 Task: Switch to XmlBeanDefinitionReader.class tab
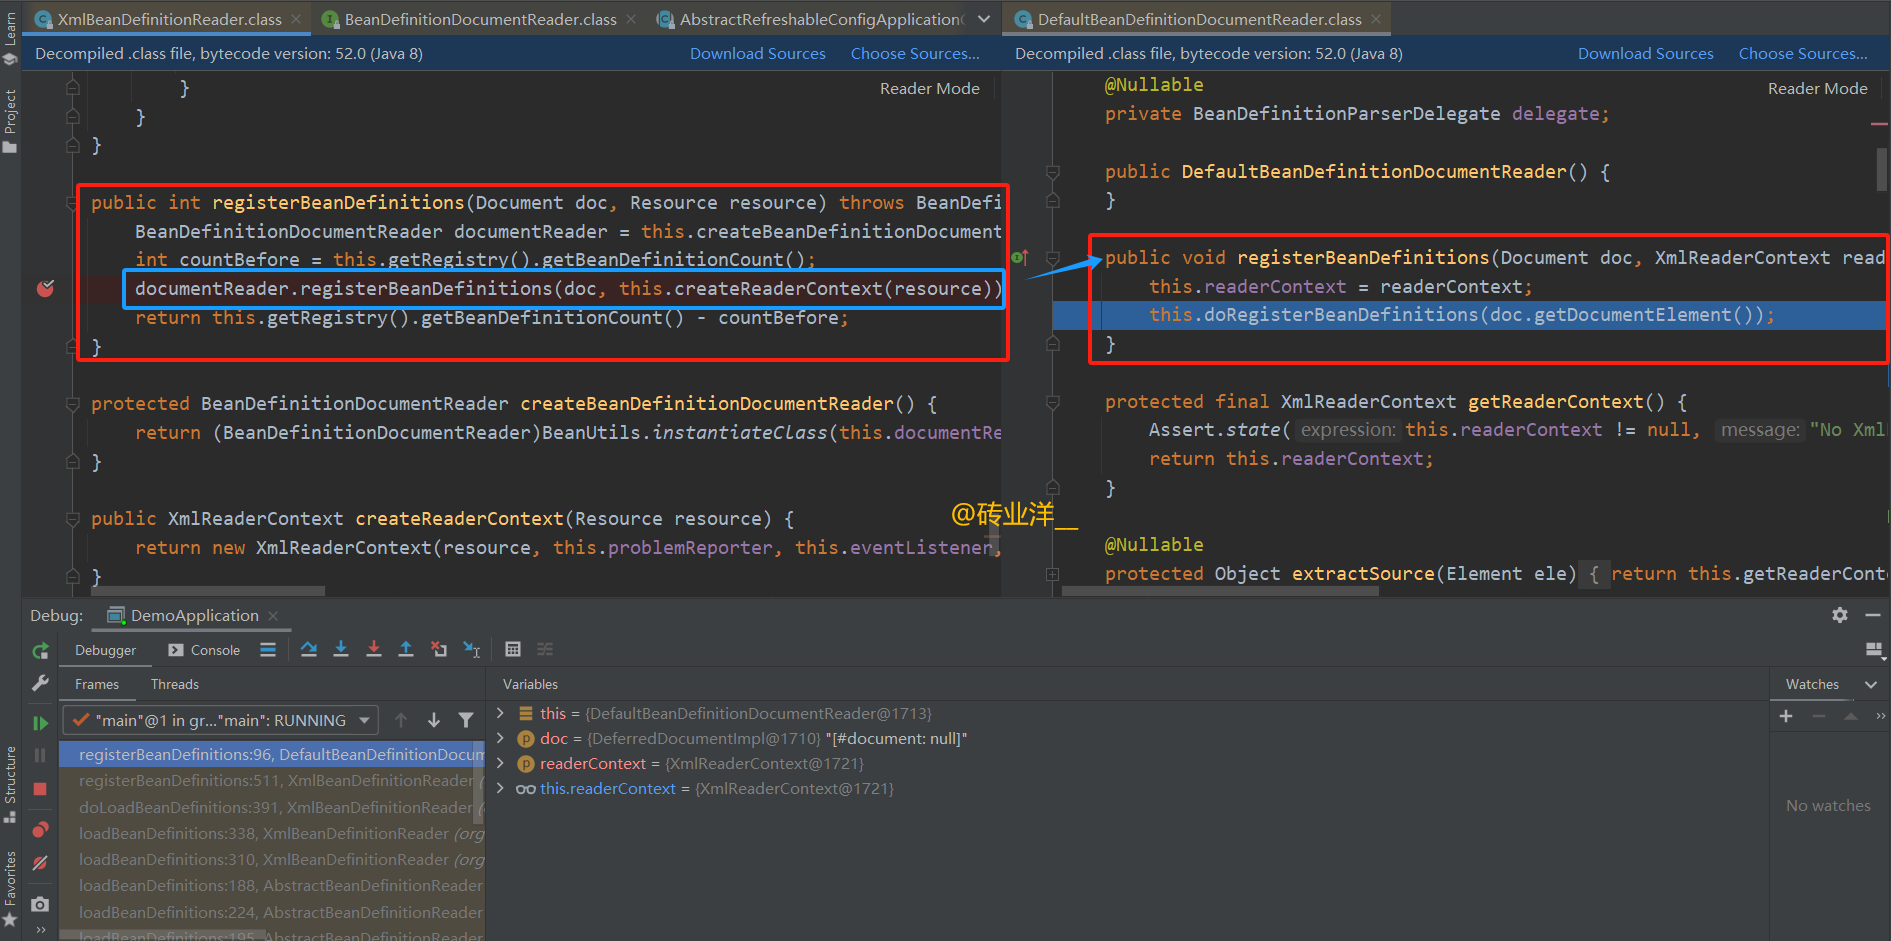[169, 19]
